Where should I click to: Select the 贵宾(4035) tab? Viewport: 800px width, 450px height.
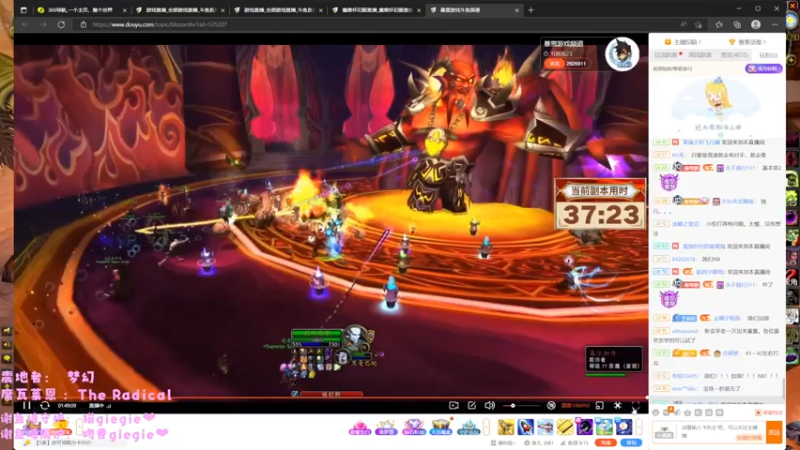(x=734, y=55)
